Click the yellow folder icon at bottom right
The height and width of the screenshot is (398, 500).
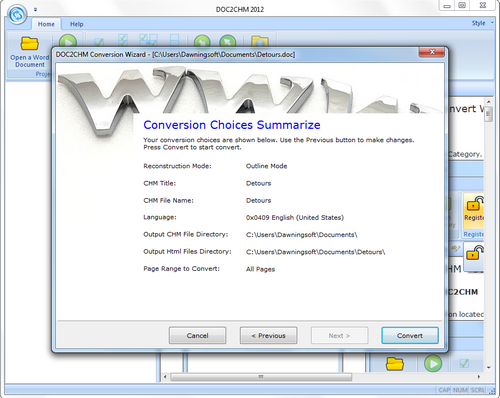point(395,364)
